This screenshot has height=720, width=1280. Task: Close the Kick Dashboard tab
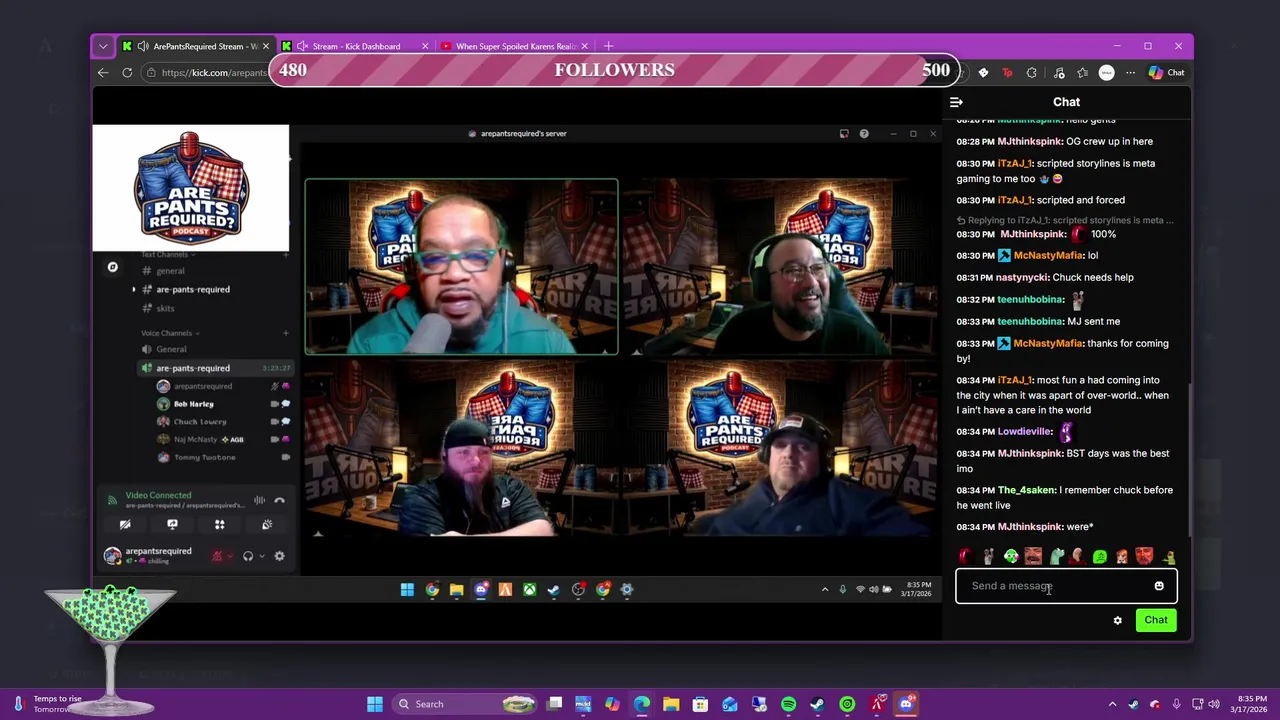tap(425, 46)
